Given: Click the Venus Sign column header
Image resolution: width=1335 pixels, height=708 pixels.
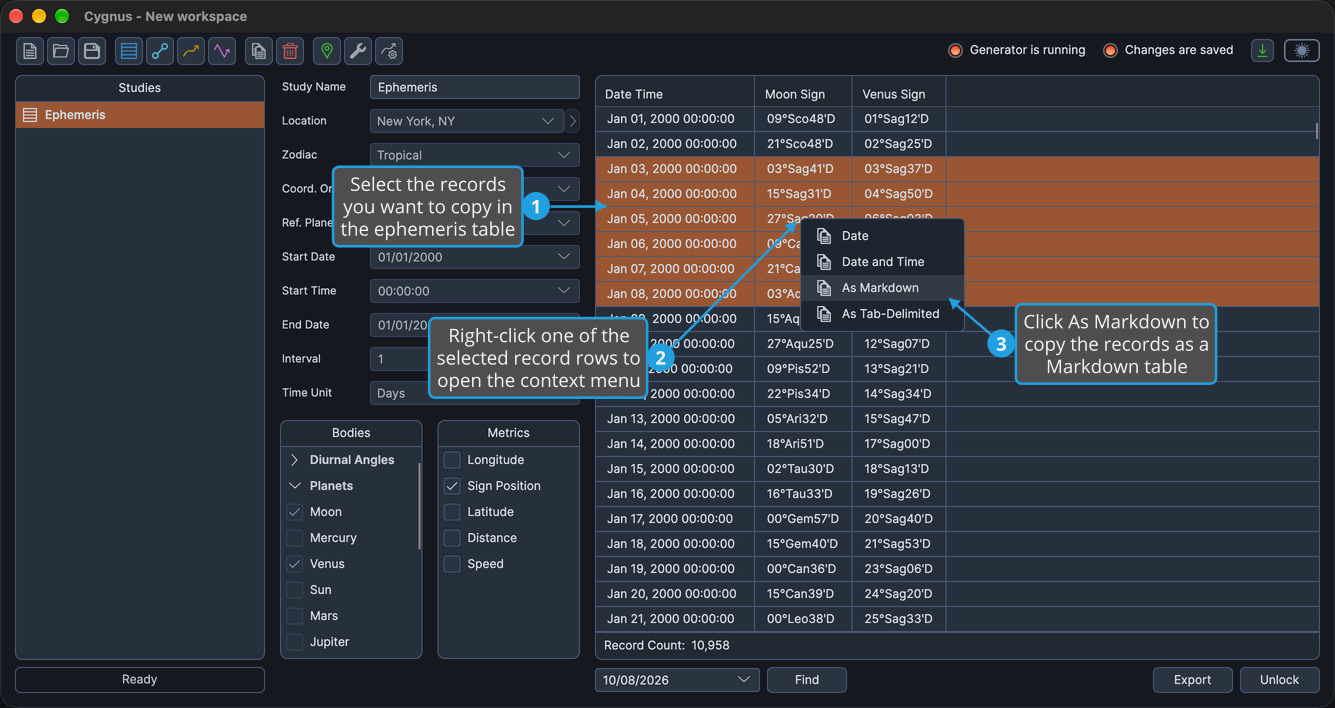Looking at the screenshot, I should [x=899, y=94].
